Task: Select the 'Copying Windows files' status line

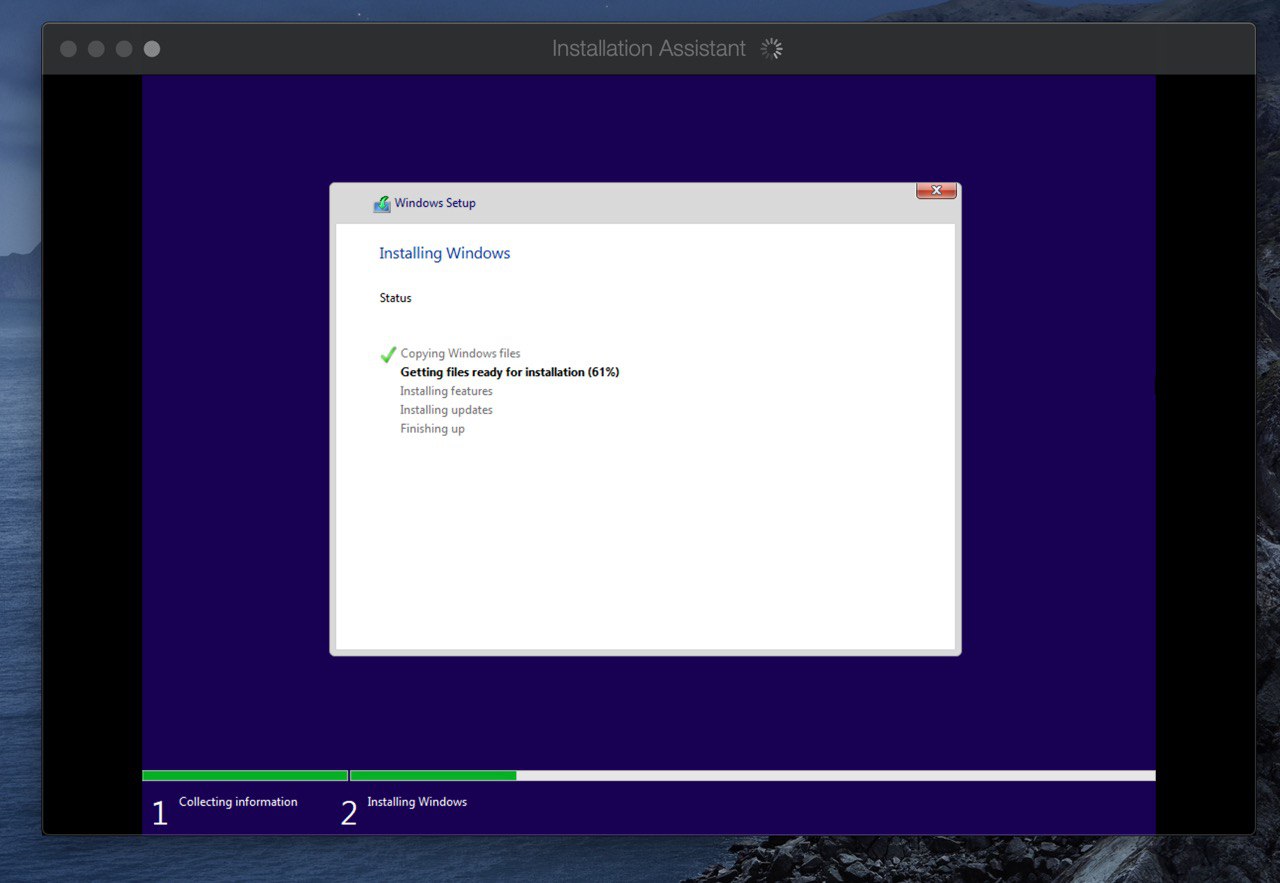Action: [460, 353]
